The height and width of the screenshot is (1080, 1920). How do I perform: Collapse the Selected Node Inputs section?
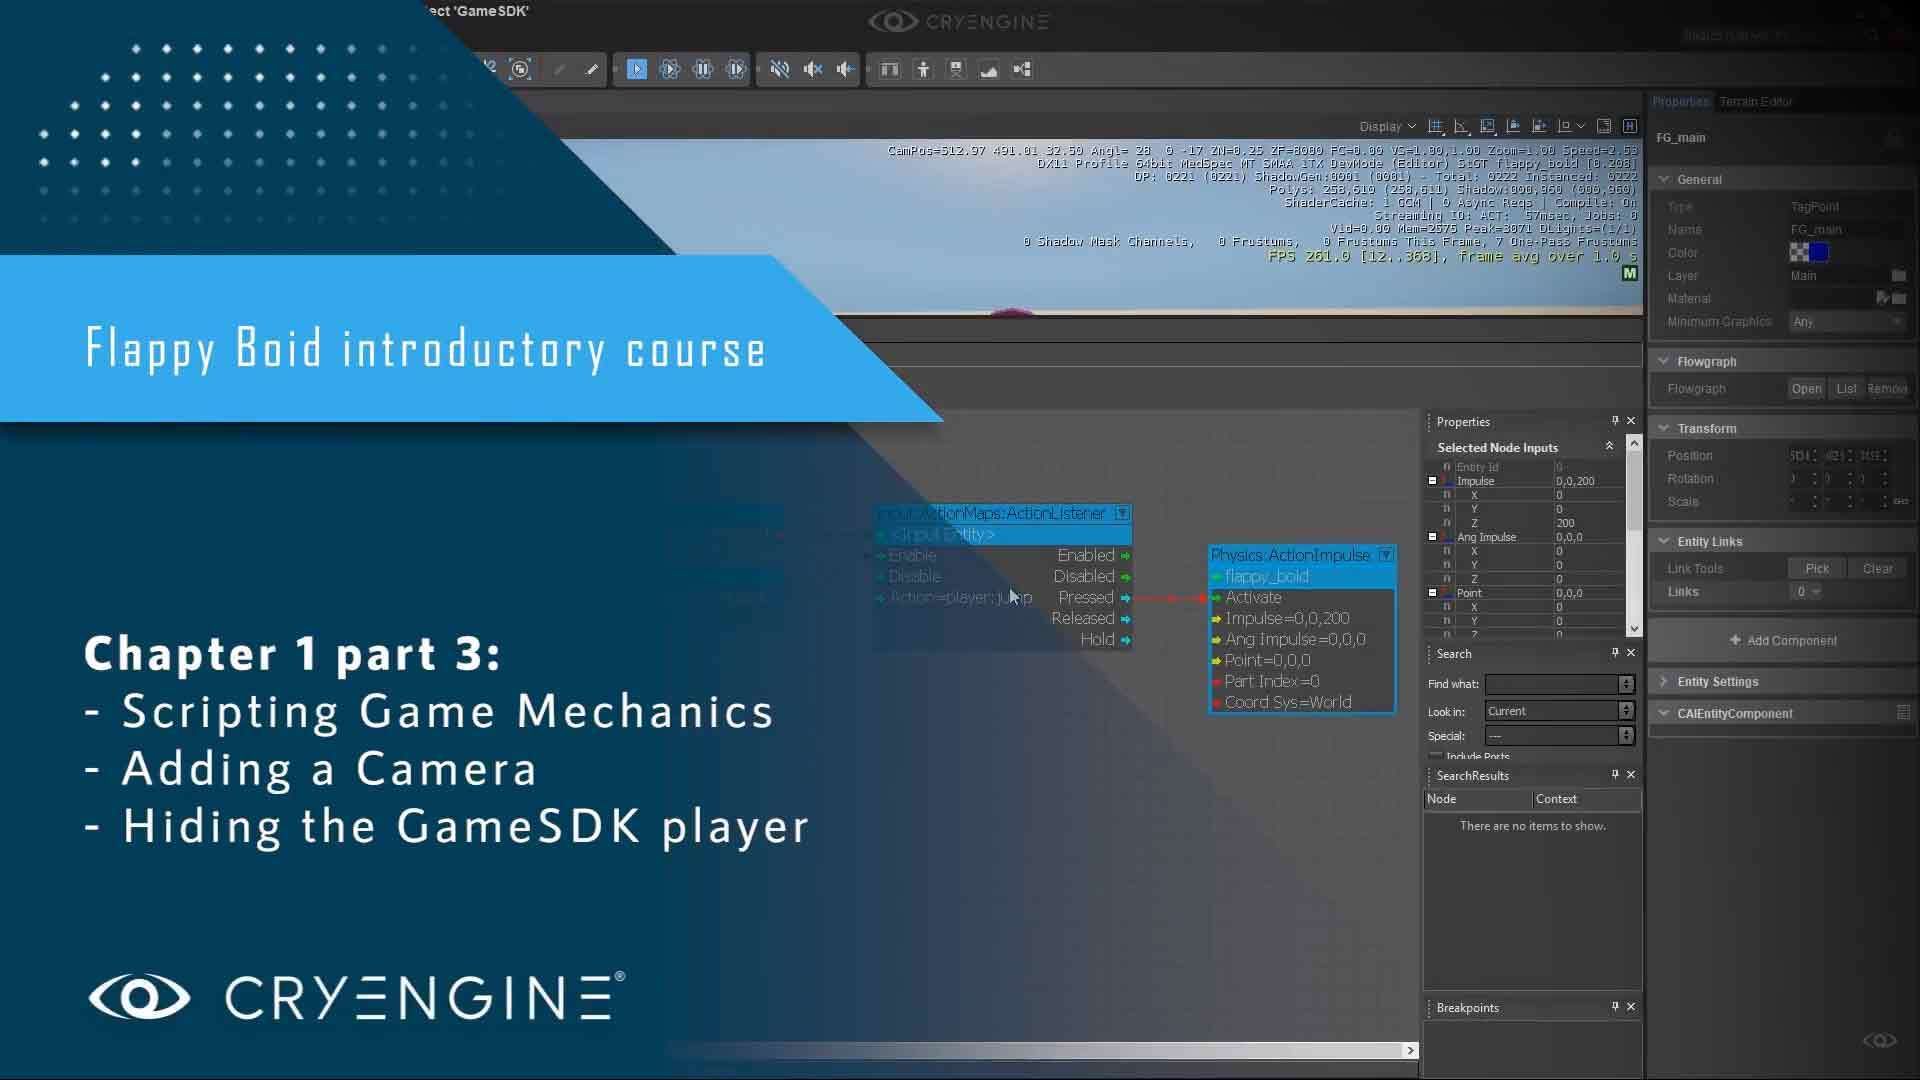point(1610,447)
